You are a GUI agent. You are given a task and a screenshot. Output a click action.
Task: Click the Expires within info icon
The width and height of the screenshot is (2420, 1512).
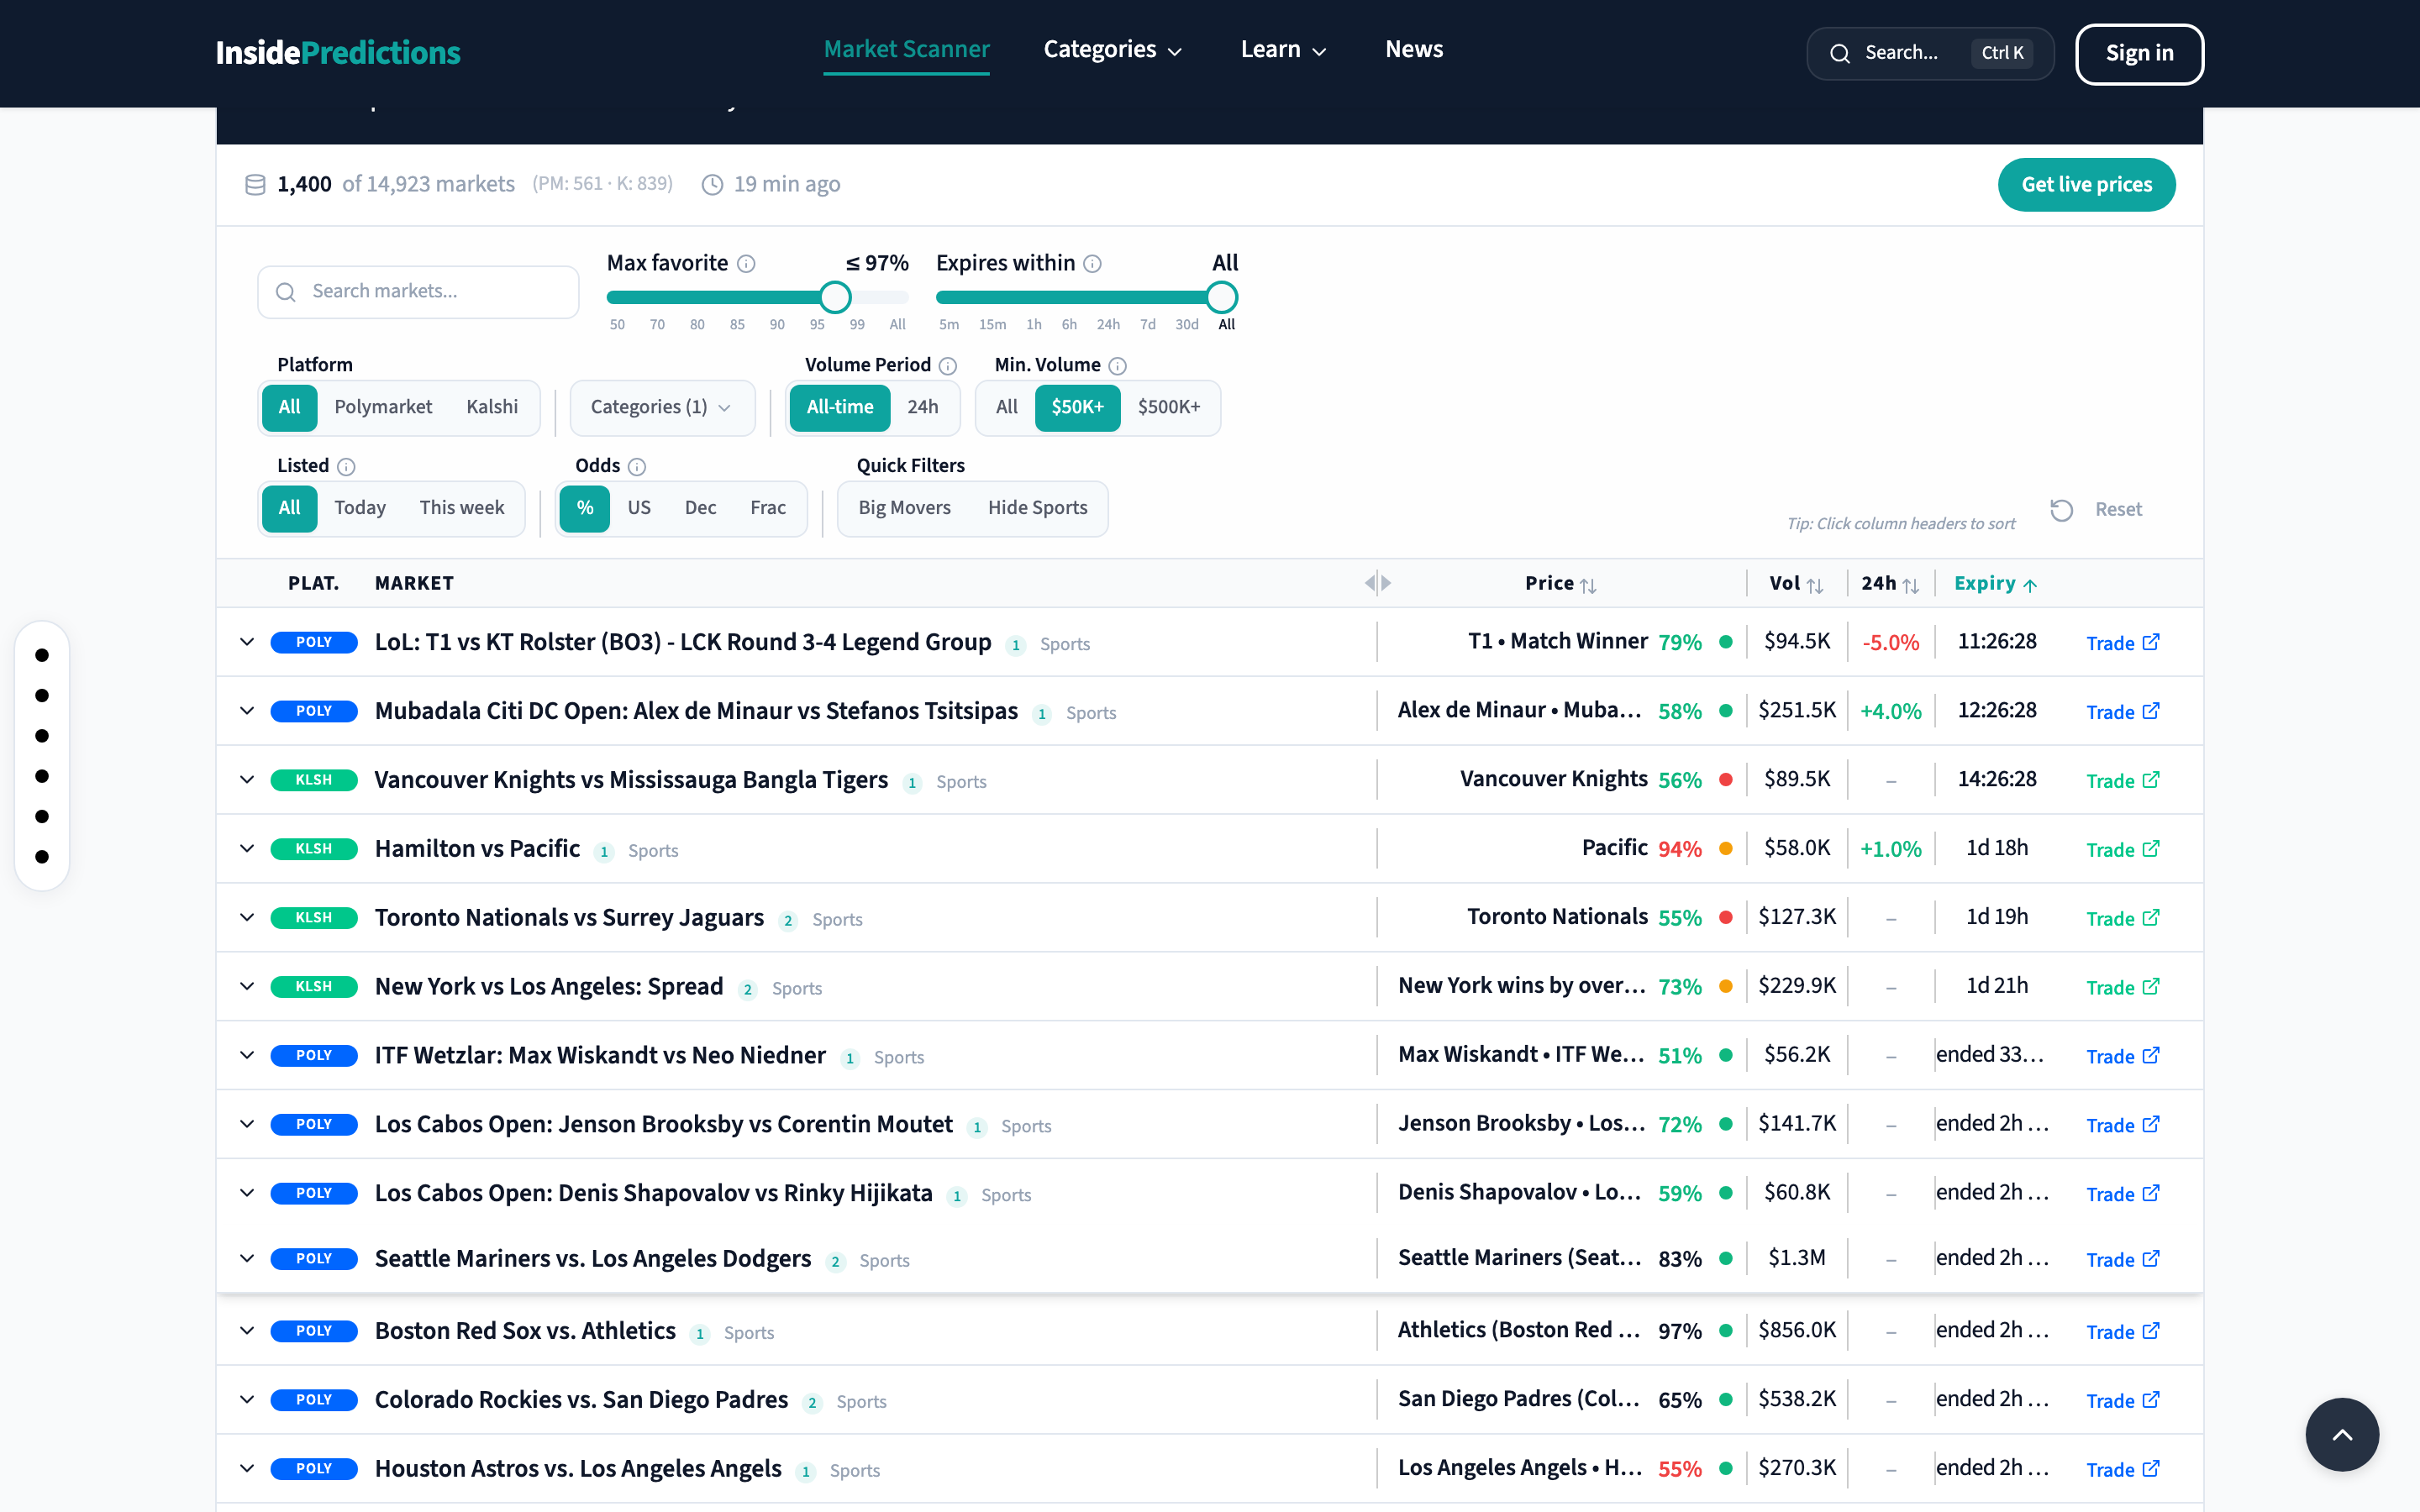1093,264
